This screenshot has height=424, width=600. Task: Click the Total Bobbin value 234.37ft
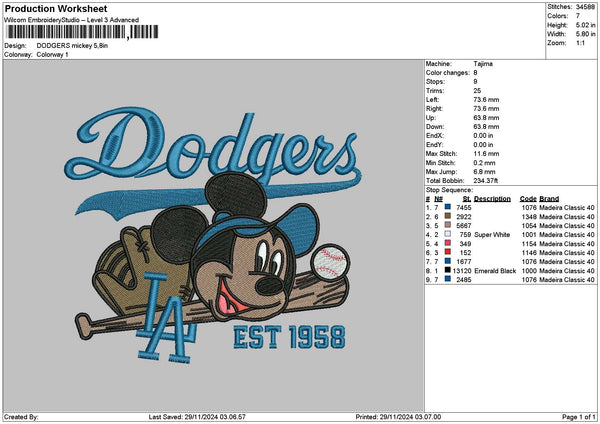pyautogui.click(x=486, y=181)
